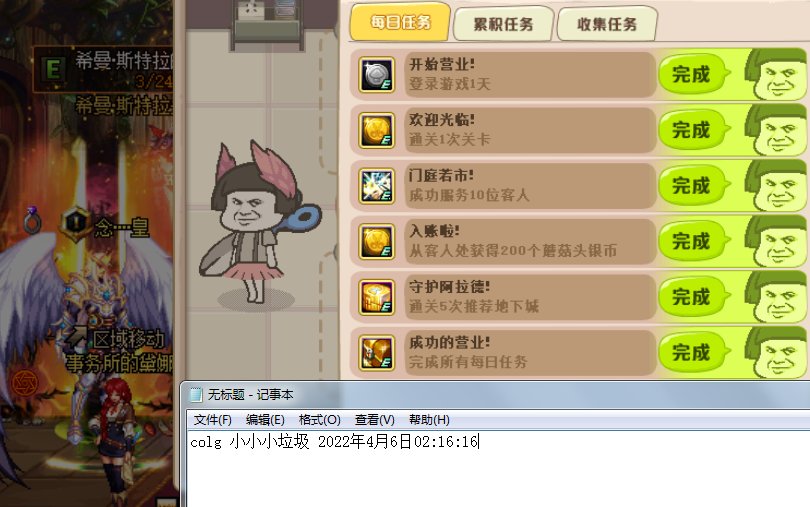Click the ring icon left of 念…皇
The image size is (810, 507).
(33, 221)
